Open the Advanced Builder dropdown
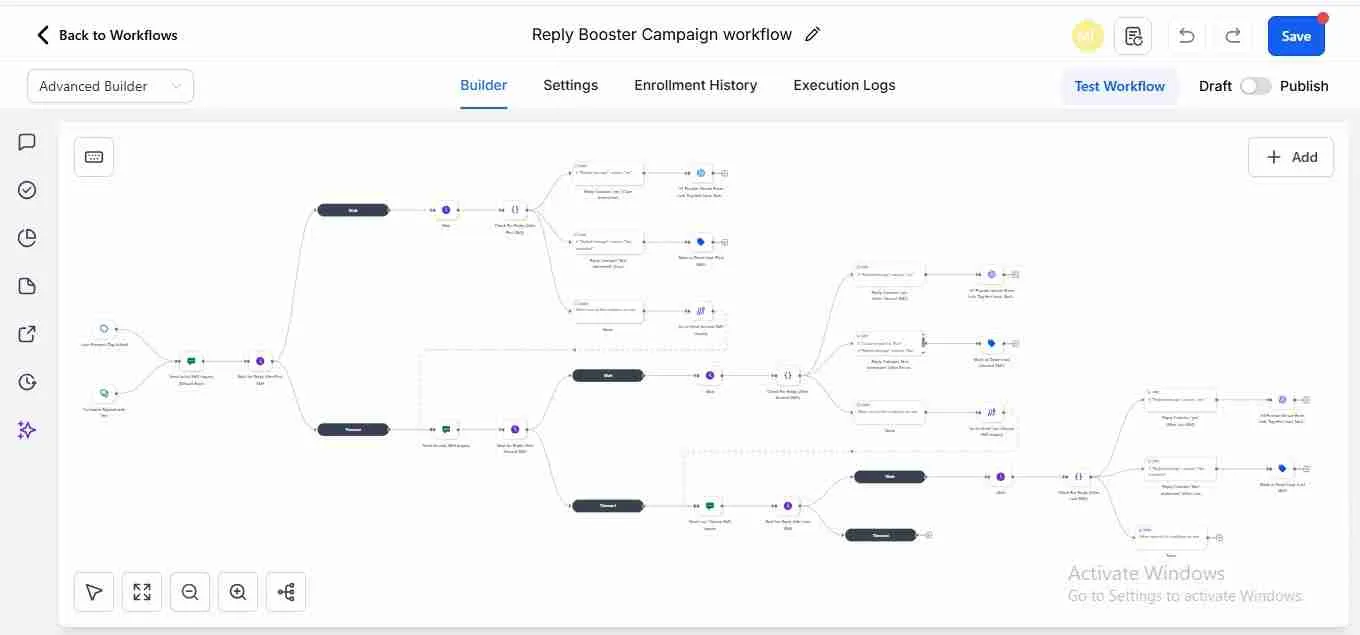This screenshot has height=635, width=1360. (110, 85)
